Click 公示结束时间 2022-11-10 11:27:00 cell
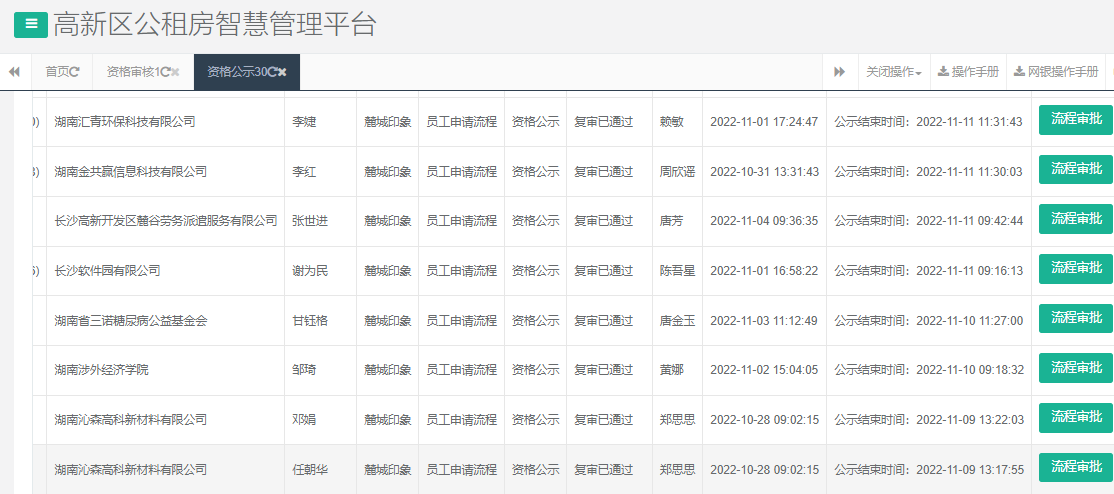 929,321
